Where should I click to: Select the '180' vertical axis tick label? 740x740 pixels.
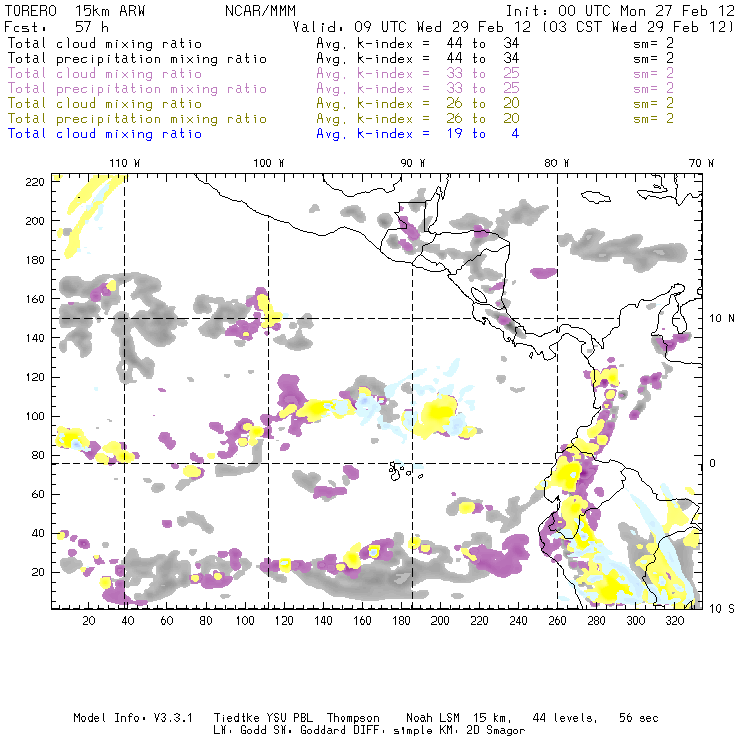(35, 260)
